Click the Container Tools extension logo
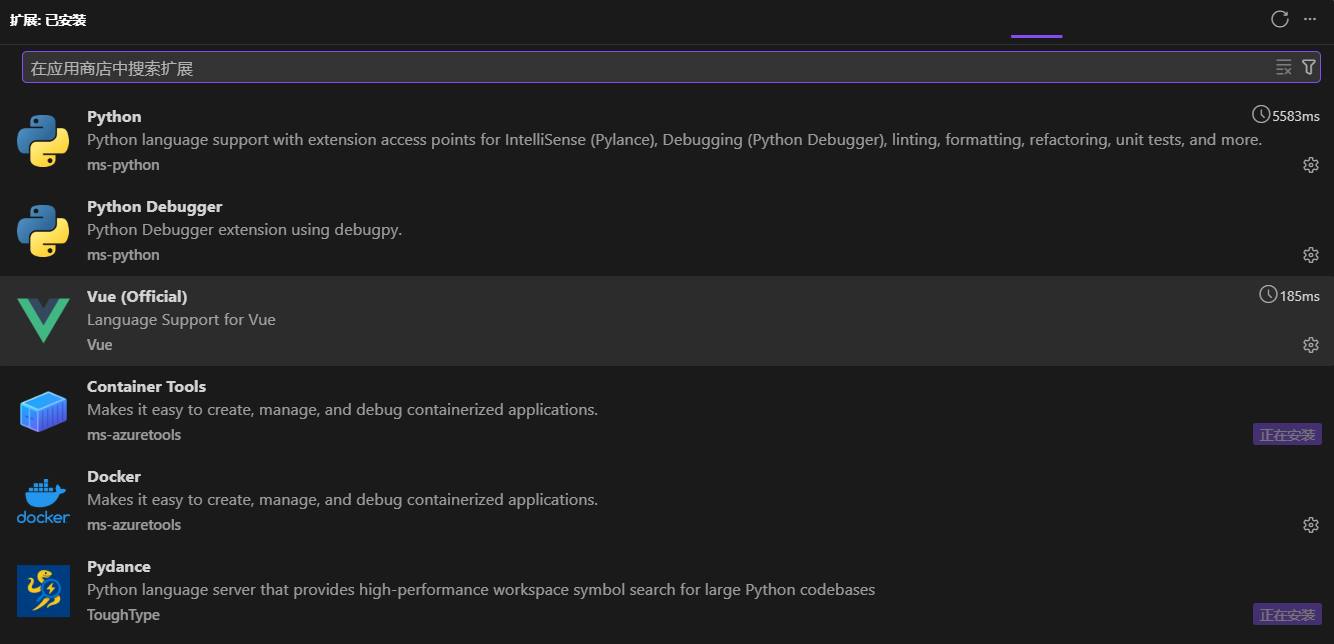 [x=43, y=411]
